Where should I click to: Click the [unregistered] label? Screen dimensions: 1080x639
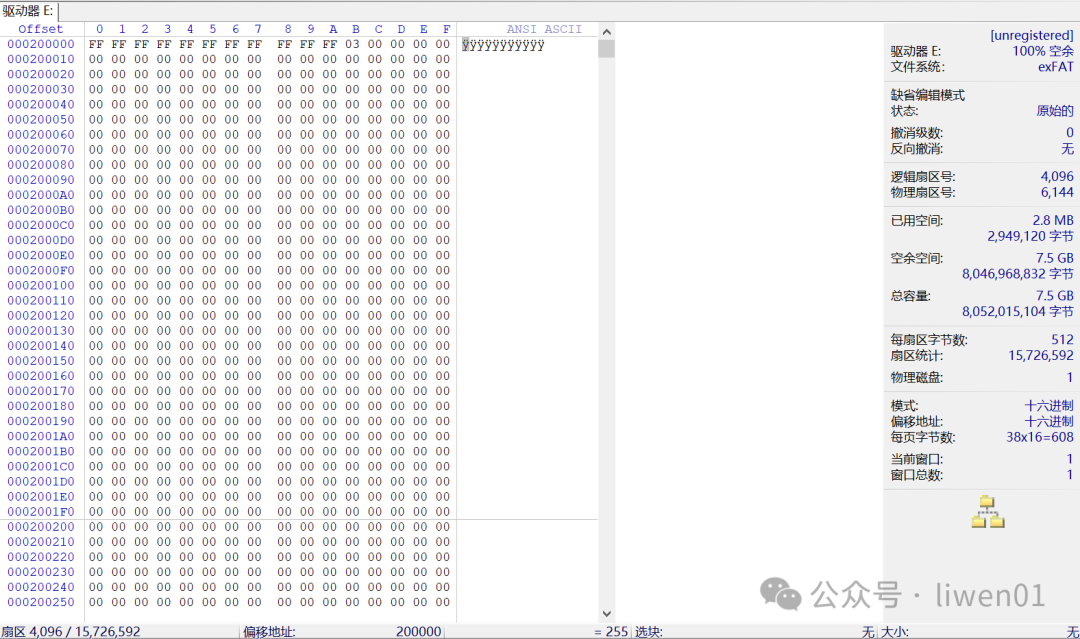click(x=1032, y=35)
